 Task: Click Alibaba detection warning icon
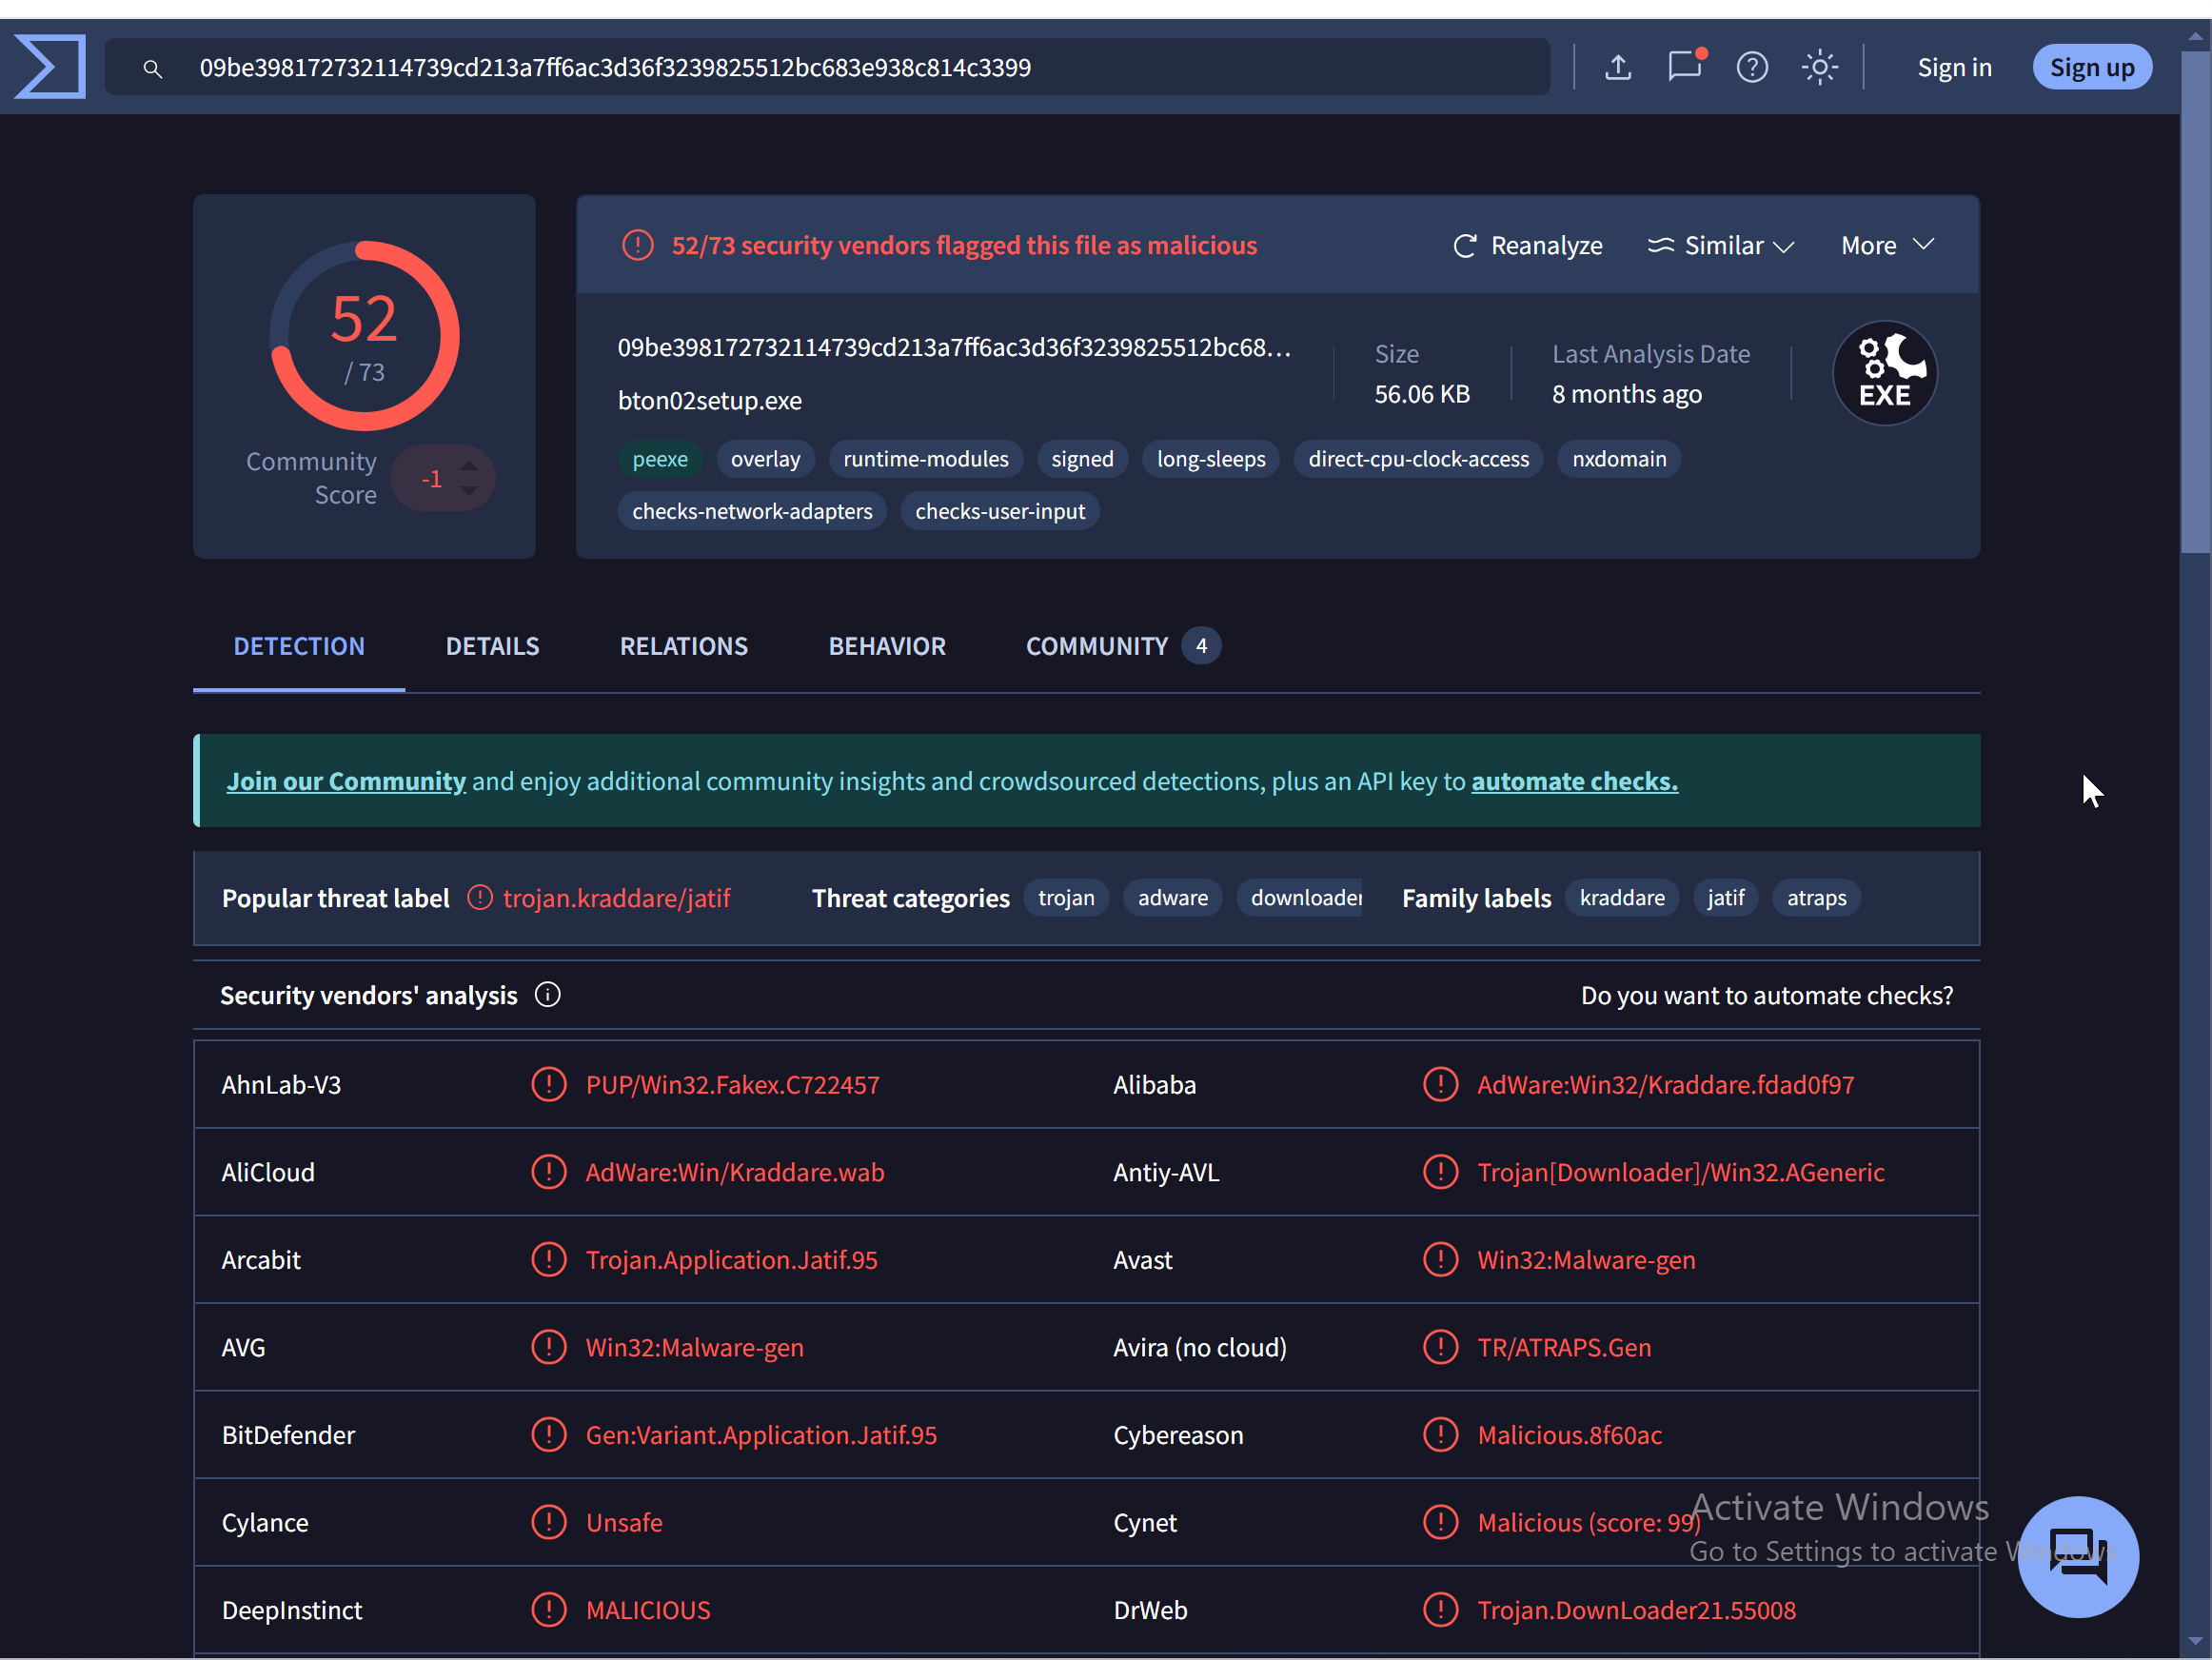pyautogui.click(x=1440, y=1083)
